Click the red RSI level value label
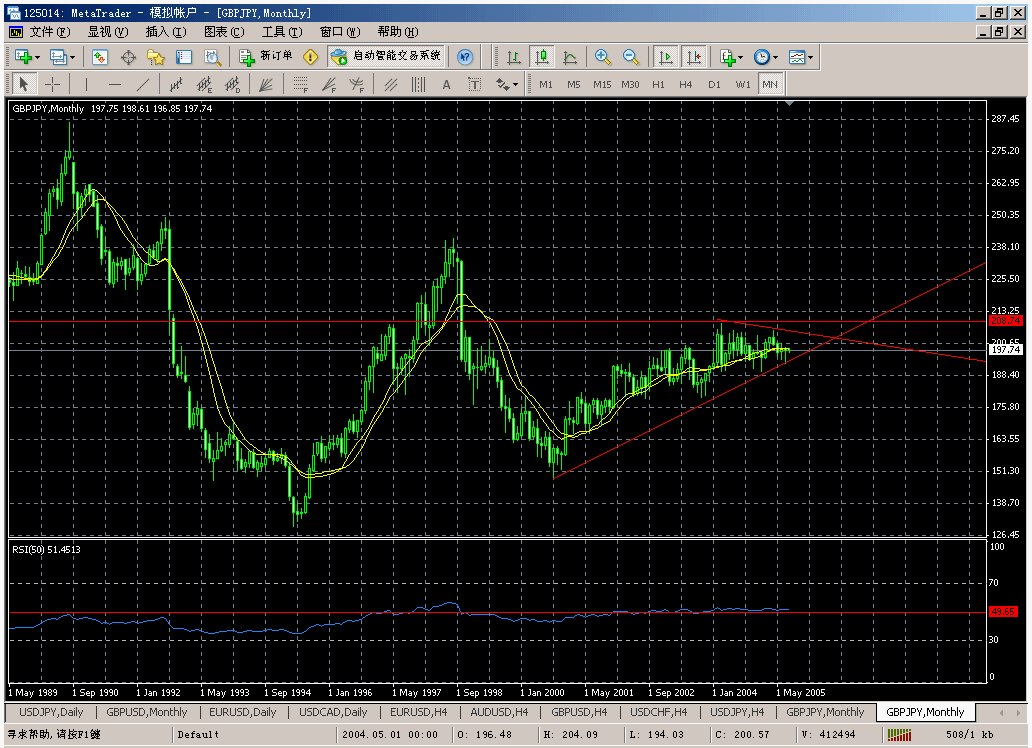This screenshot has height=748, width=1032. [x=1001, y=611]
